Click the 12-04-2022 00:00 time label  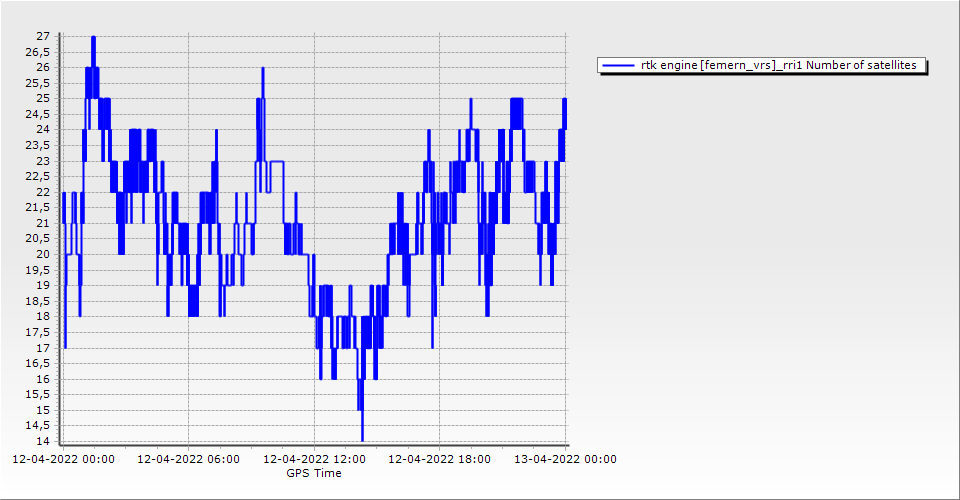[x=63, y=459]
